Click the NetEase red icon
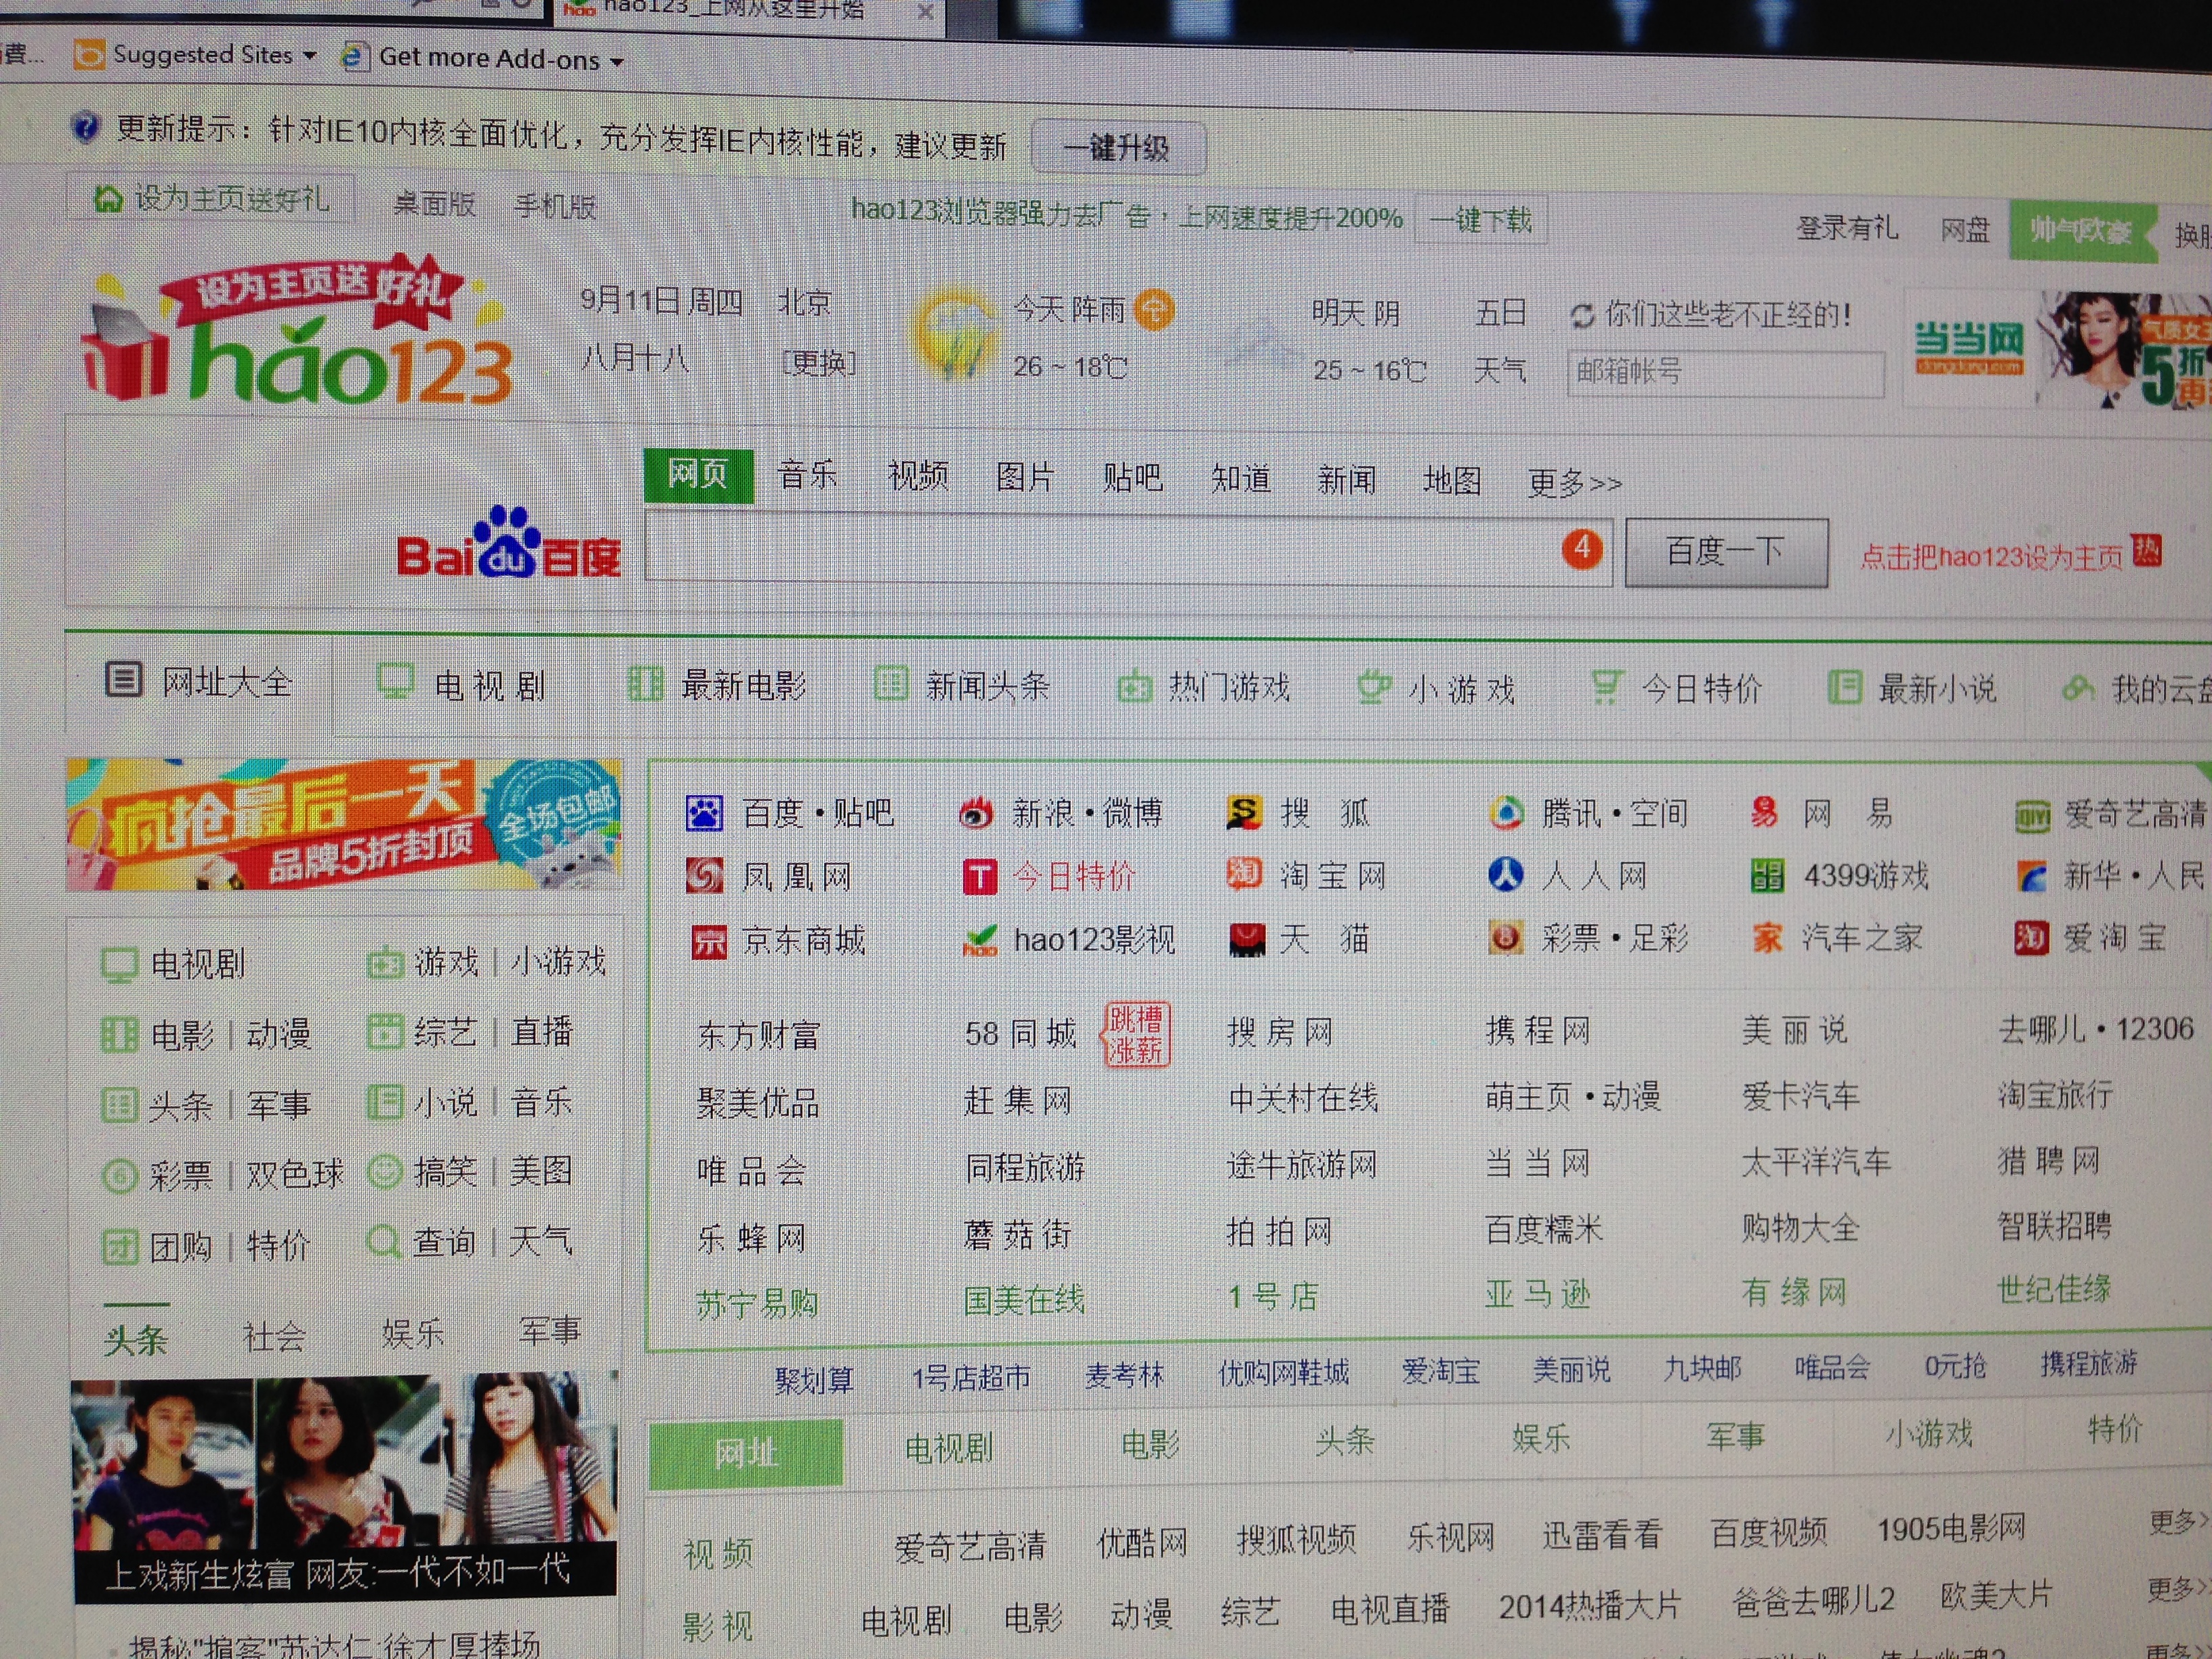 click(1764, 812)
